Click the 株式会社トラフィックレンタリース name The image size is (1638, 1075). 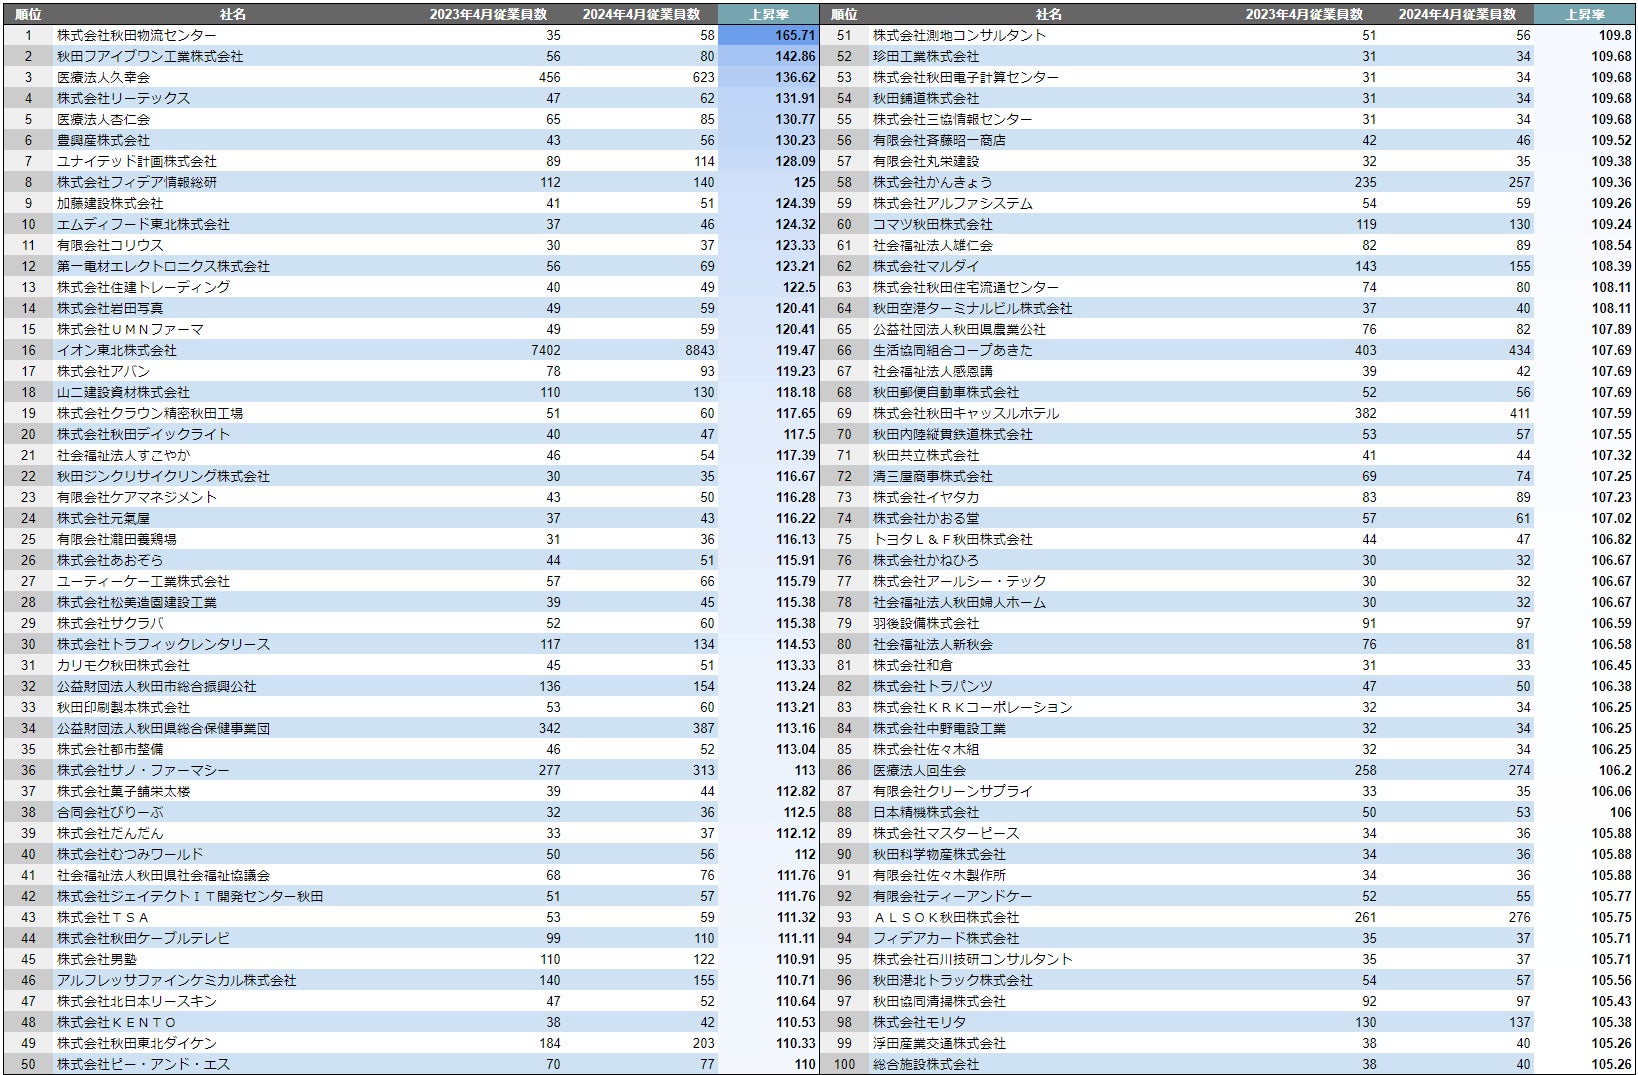[163, 644]
